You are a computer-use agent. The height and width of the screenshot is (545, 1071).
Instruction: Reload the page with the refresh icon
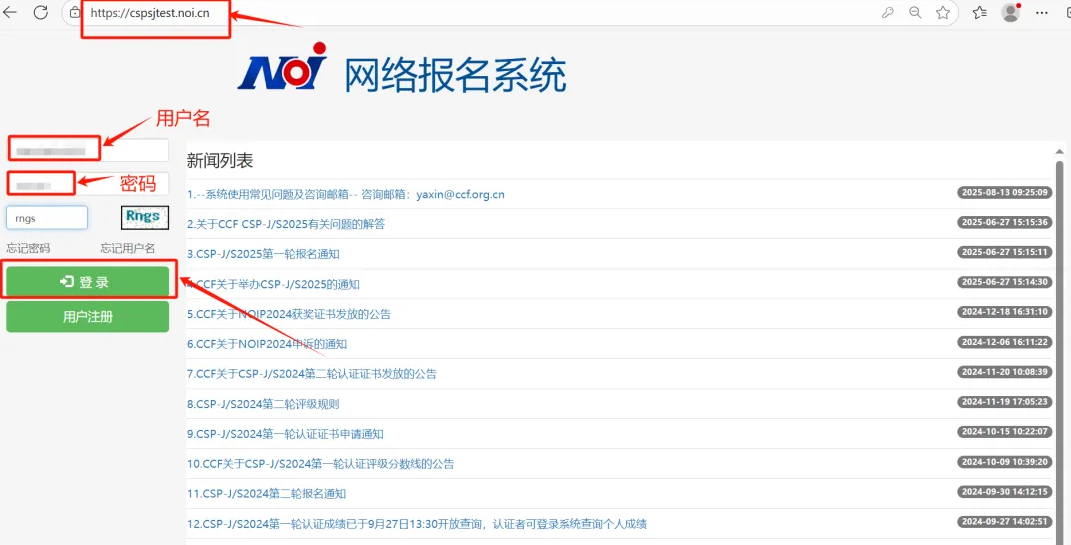[41, 13]
